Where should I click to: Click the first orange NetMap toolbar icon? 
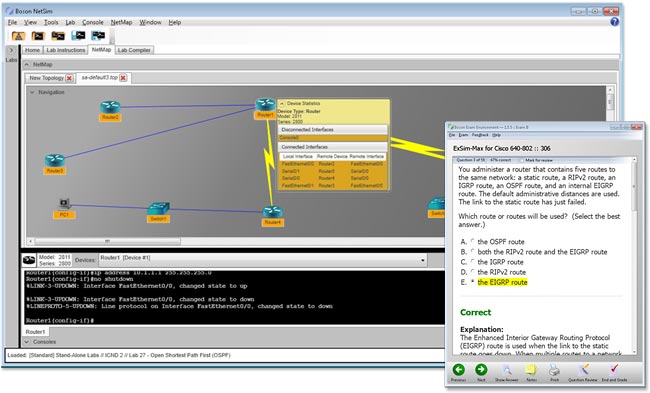(18, 36)
